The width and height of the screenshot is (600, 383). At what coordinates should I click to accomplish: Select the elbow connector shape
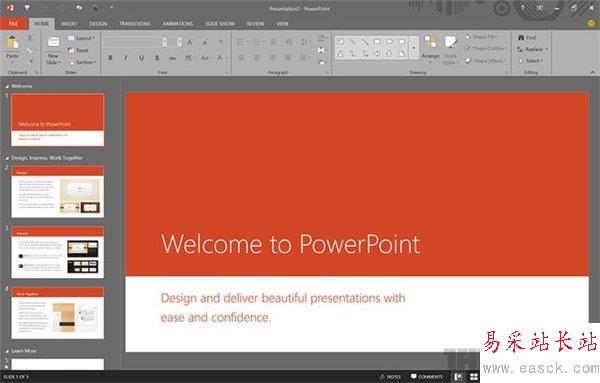point(352,54)
